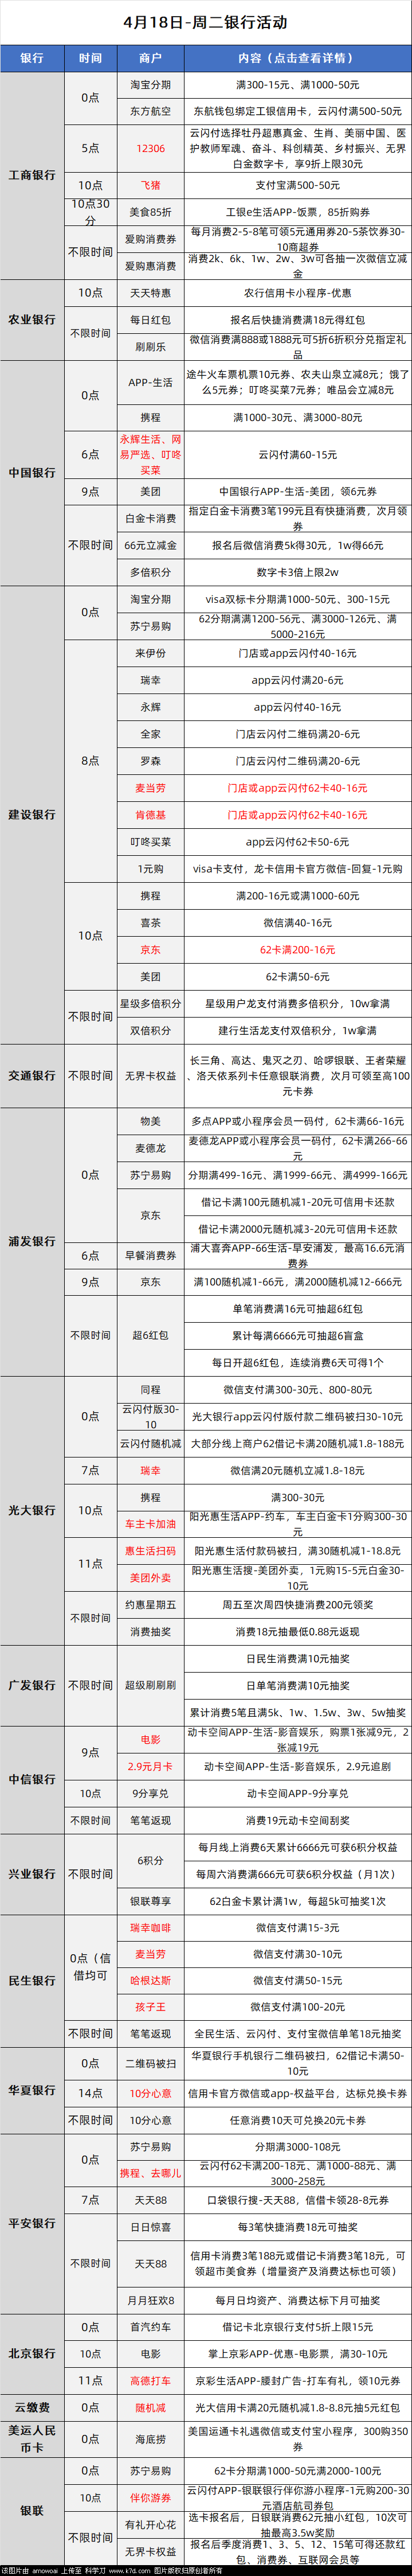Click the '14点' time cell
The image size is (412, 2576).
pos(90,2093)
